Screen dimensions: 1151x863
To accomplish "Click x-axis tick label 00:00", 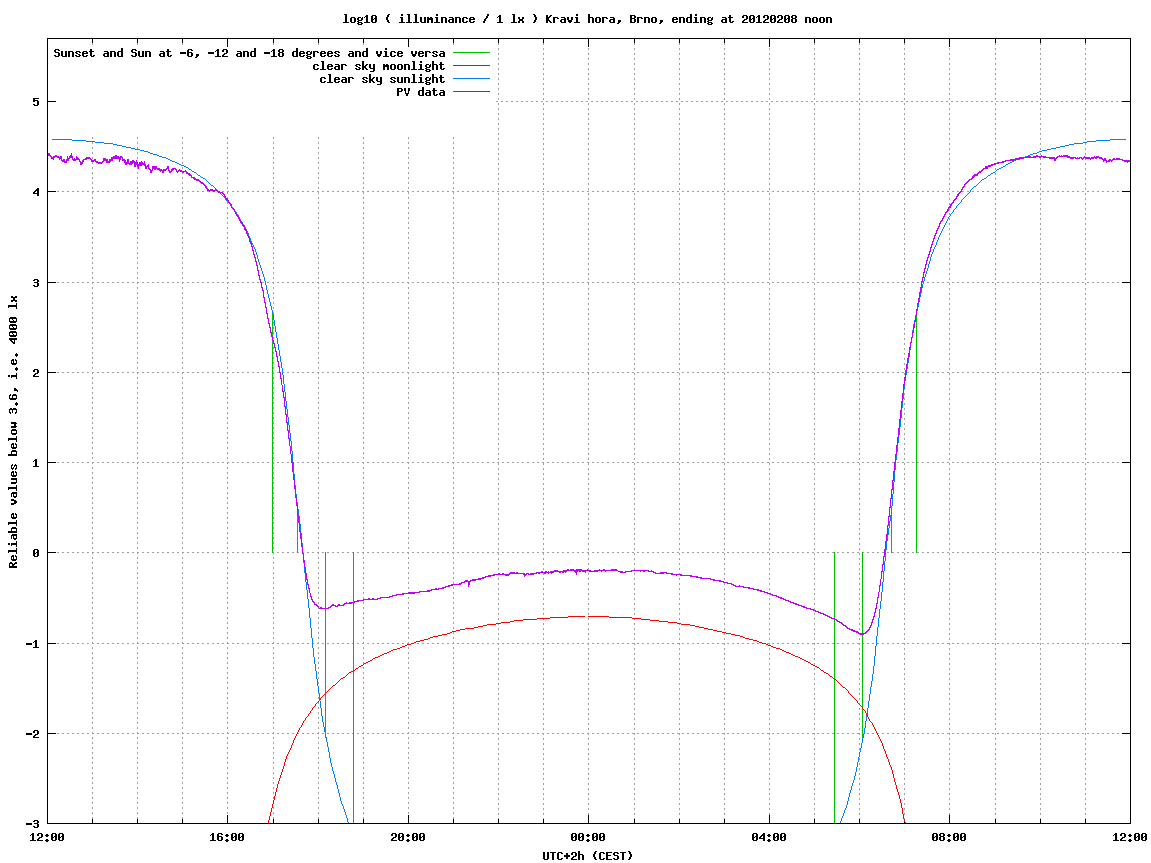I will (x=589, y=837).
